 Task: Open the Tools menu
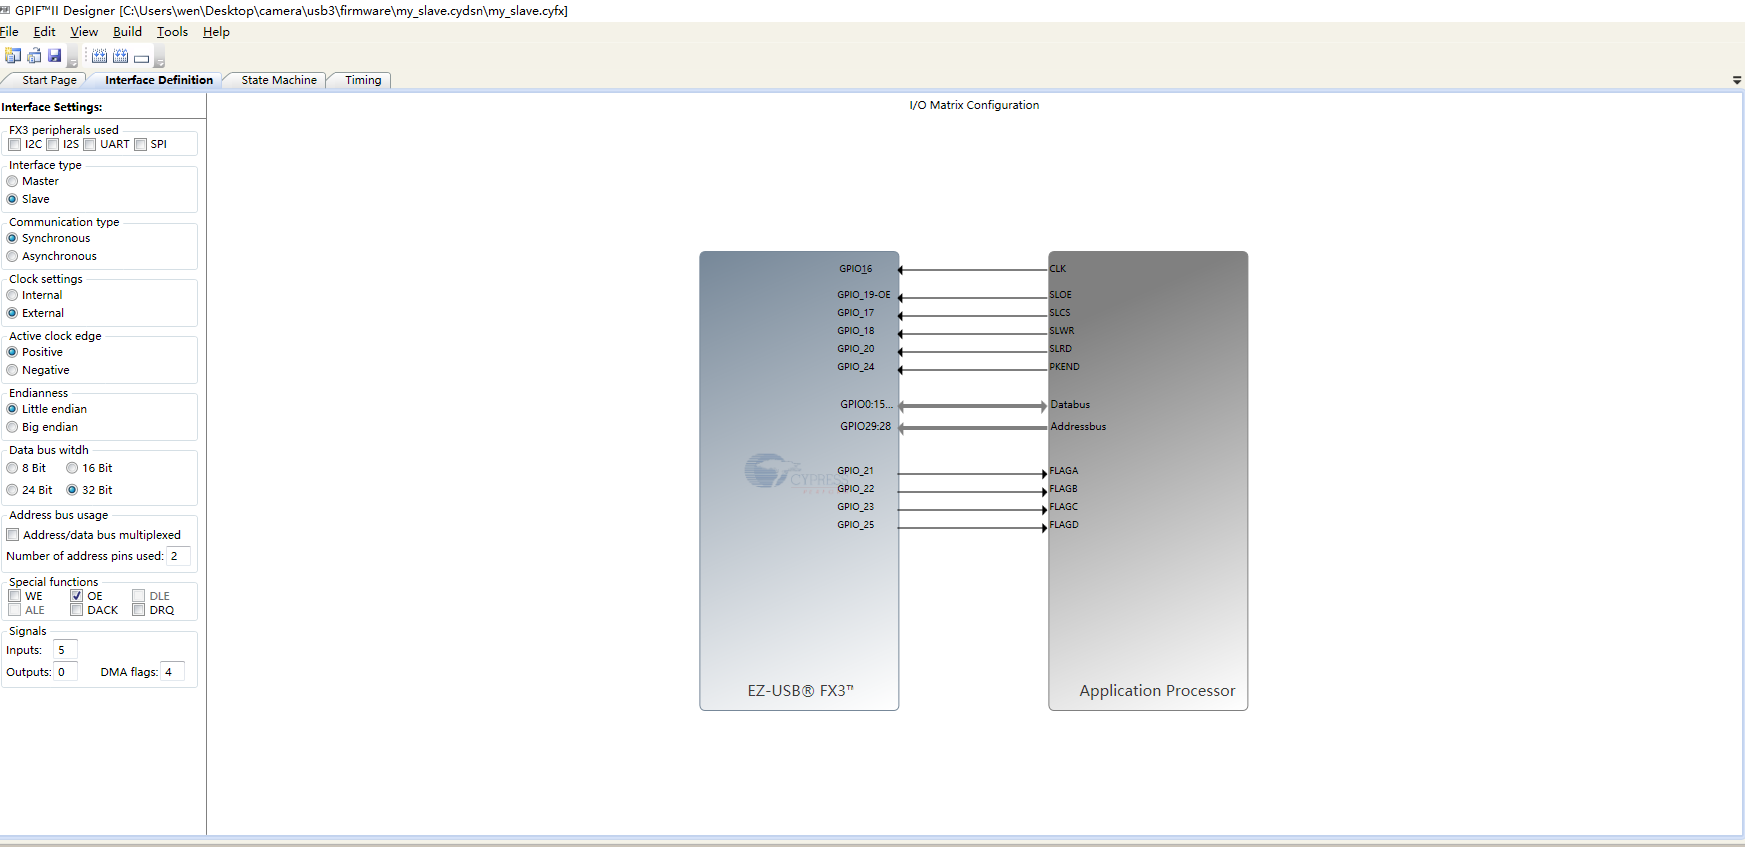tap(172, 32)
